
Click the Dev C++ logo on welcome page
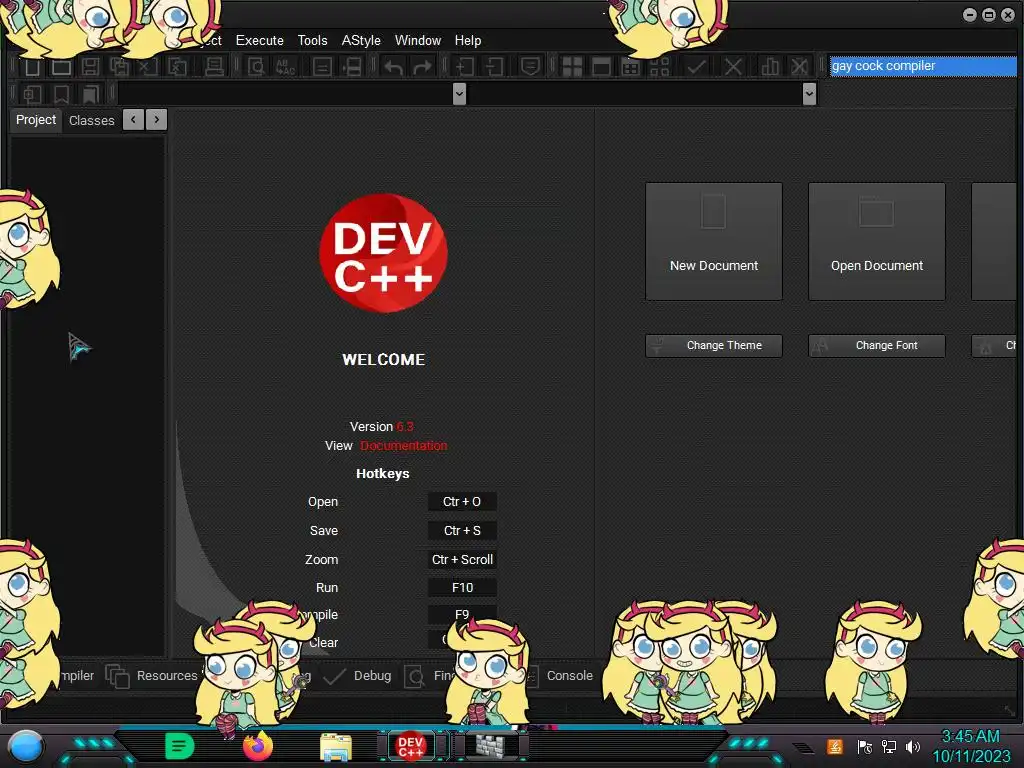tap(383, 253)
